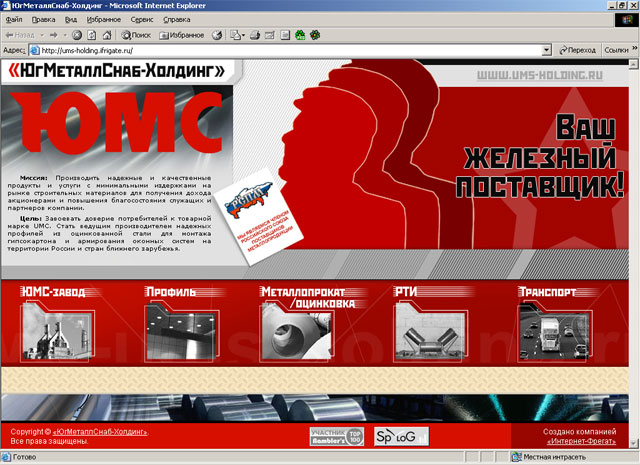The height and width of the screenshot is (465, 640).
Task: Click the Металлопрокат steel coil thumbnail
Action: (297, 332)
